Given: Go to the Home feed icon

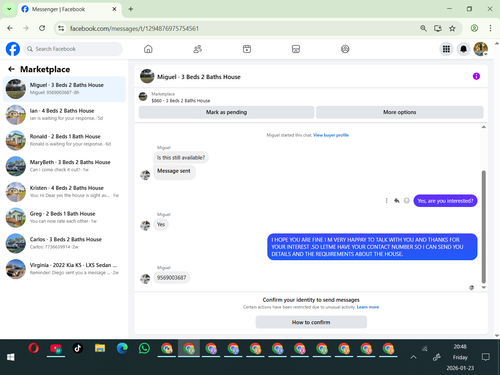Looking at the screenshot, I should [148, 49].
